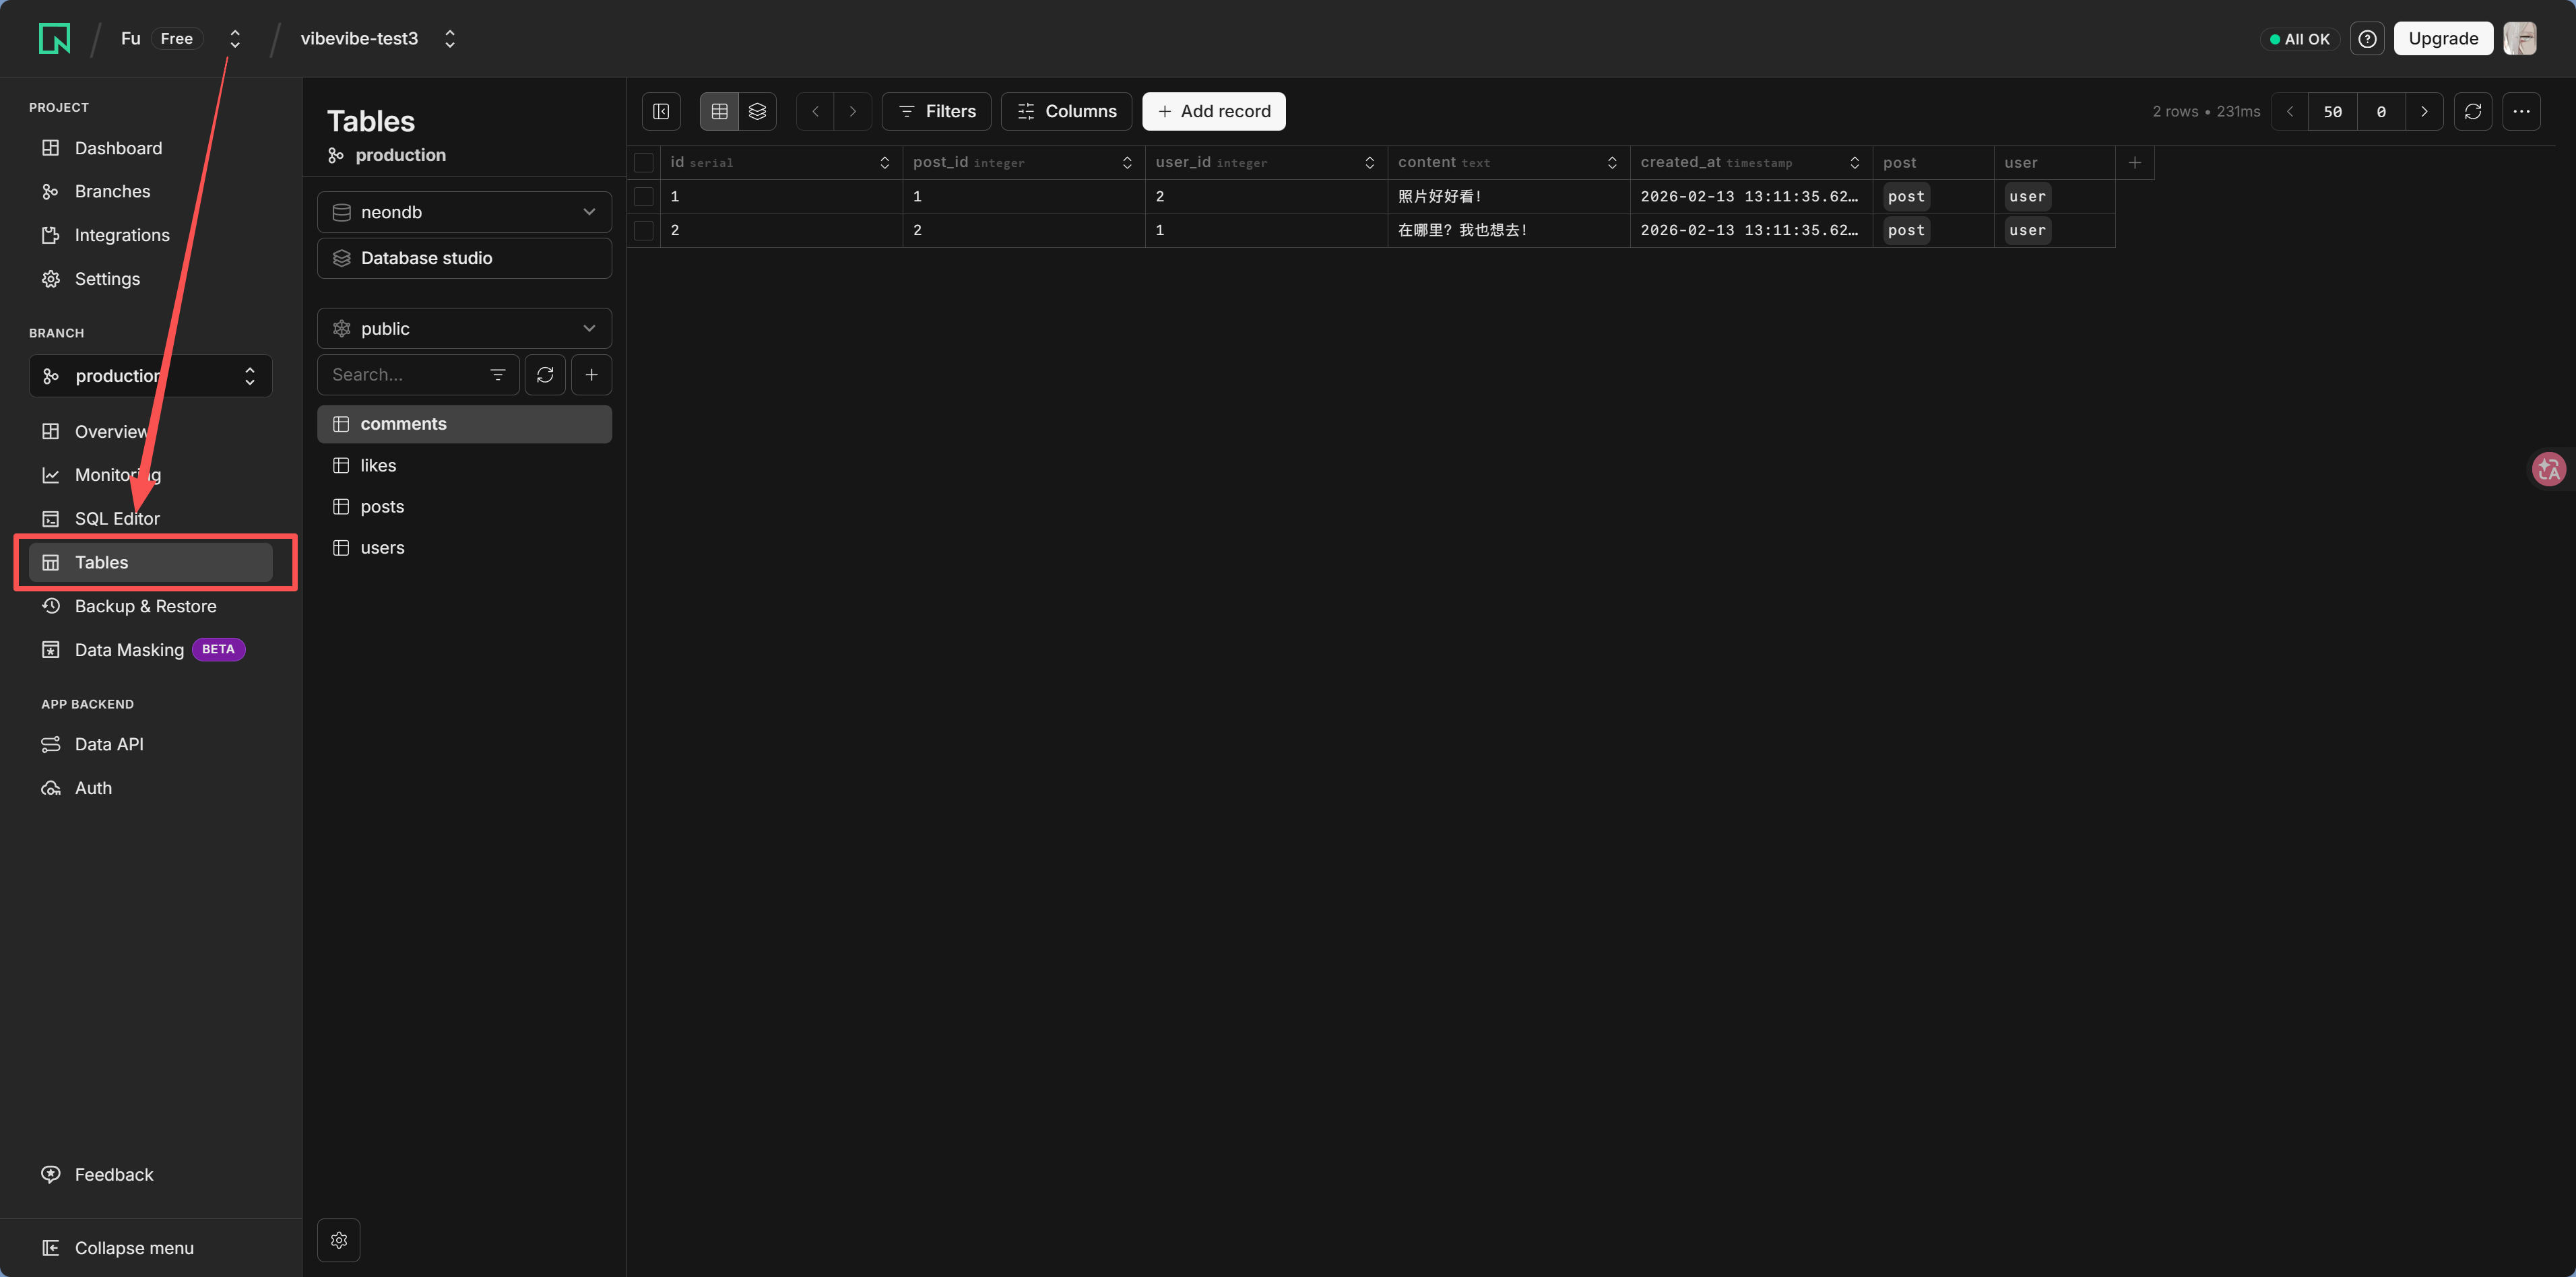2576x1277 pixels.
Task: Check the select-all rows header checkbox
Action: click(644, 162)
